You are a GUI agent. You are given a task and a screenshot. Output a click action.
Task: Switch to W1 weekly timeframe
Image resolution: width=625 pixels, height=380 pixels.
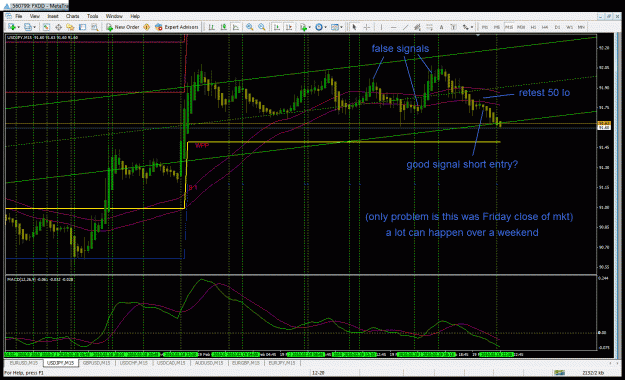[x=569, y=27]
